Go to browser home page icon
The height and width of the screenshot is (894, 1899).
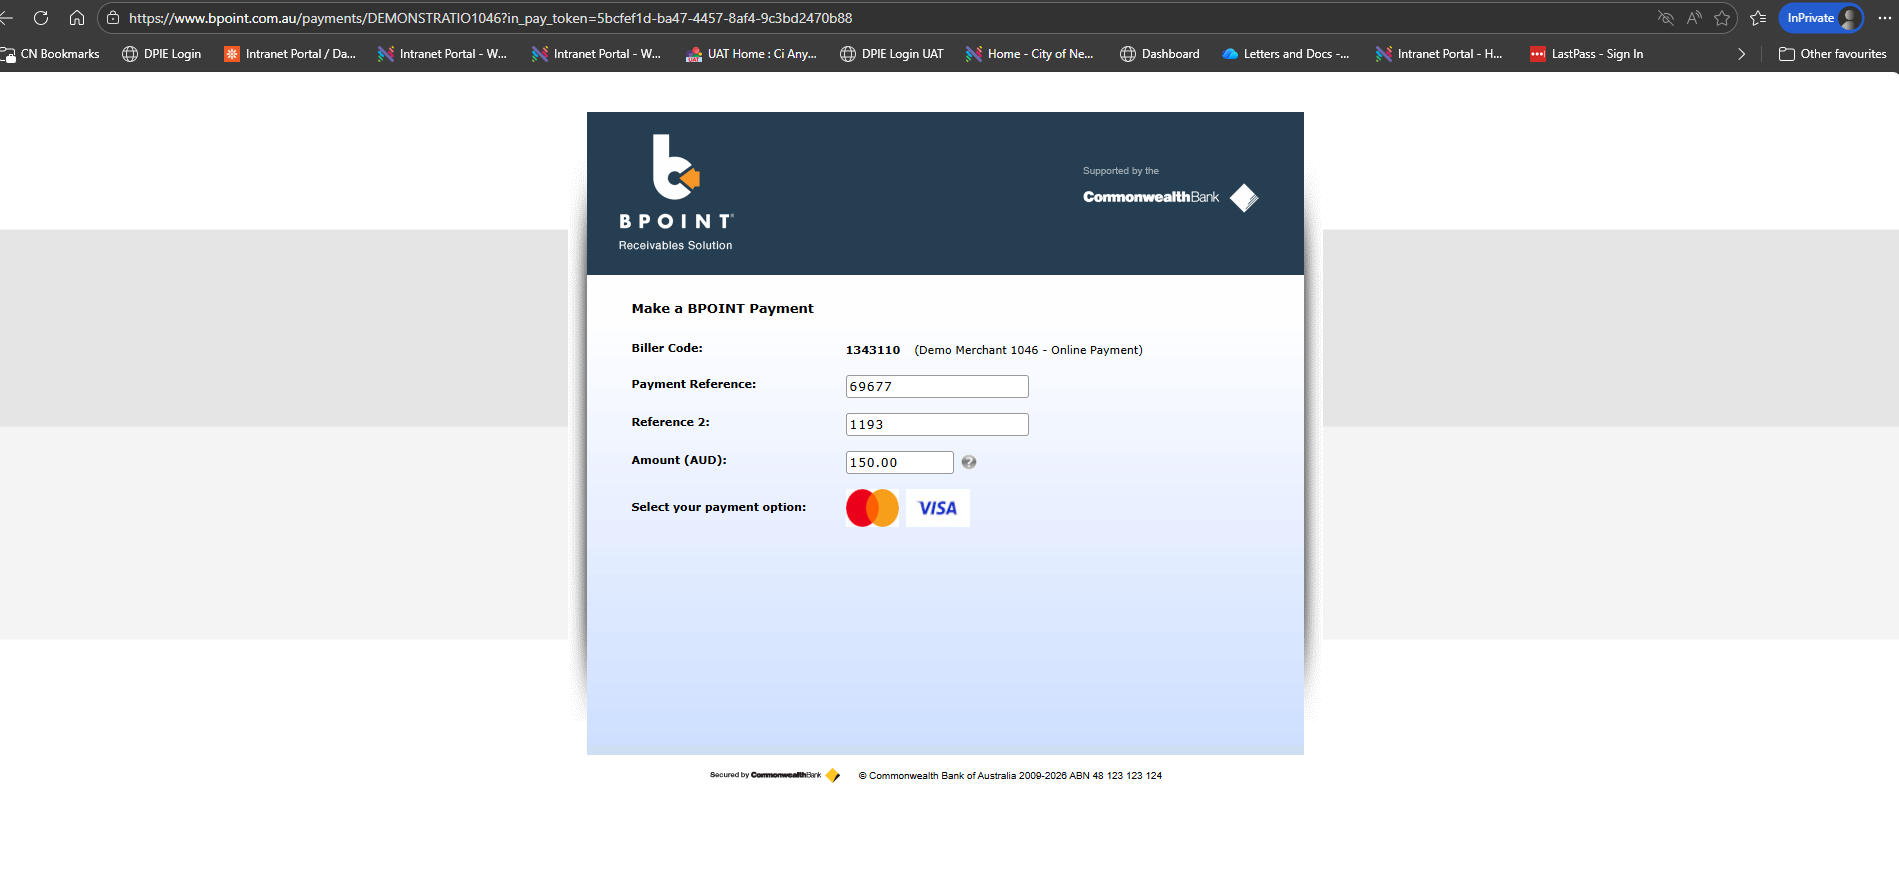pos(77,18)
